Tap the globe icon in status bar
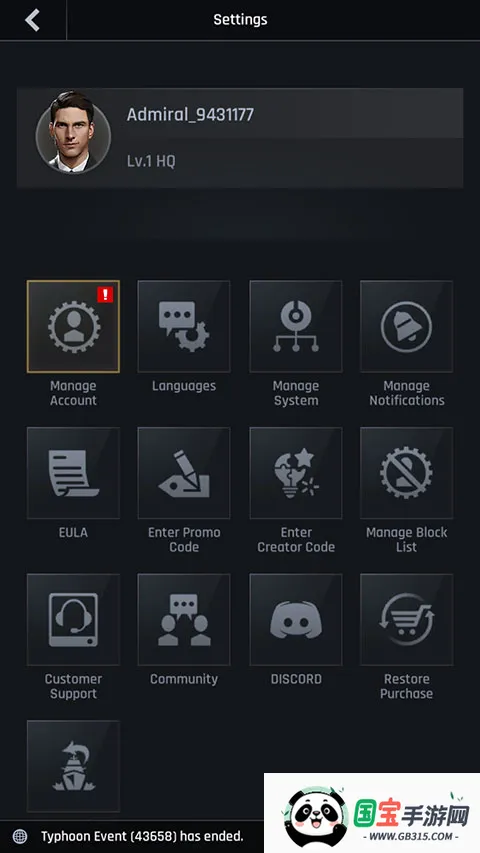This screenshot has height=853, width=480. click(20, 836)
